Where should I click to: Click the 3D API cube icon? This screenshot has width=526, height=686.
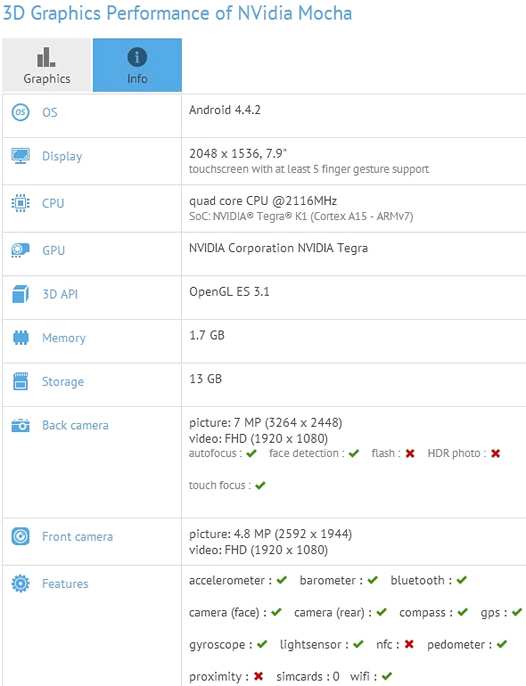click(21, 294)
